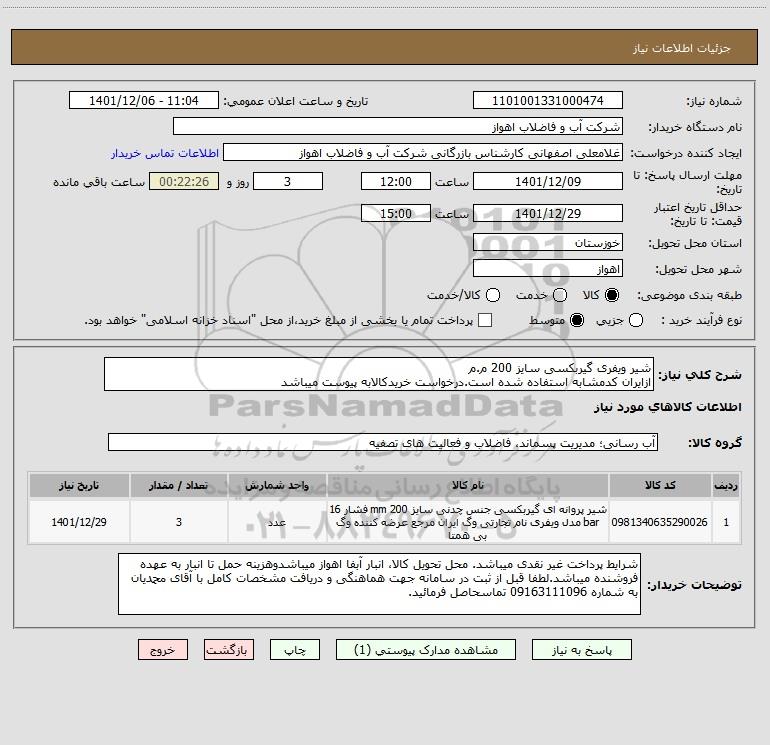Click the deadline time field 12:00

pos(396,181)
